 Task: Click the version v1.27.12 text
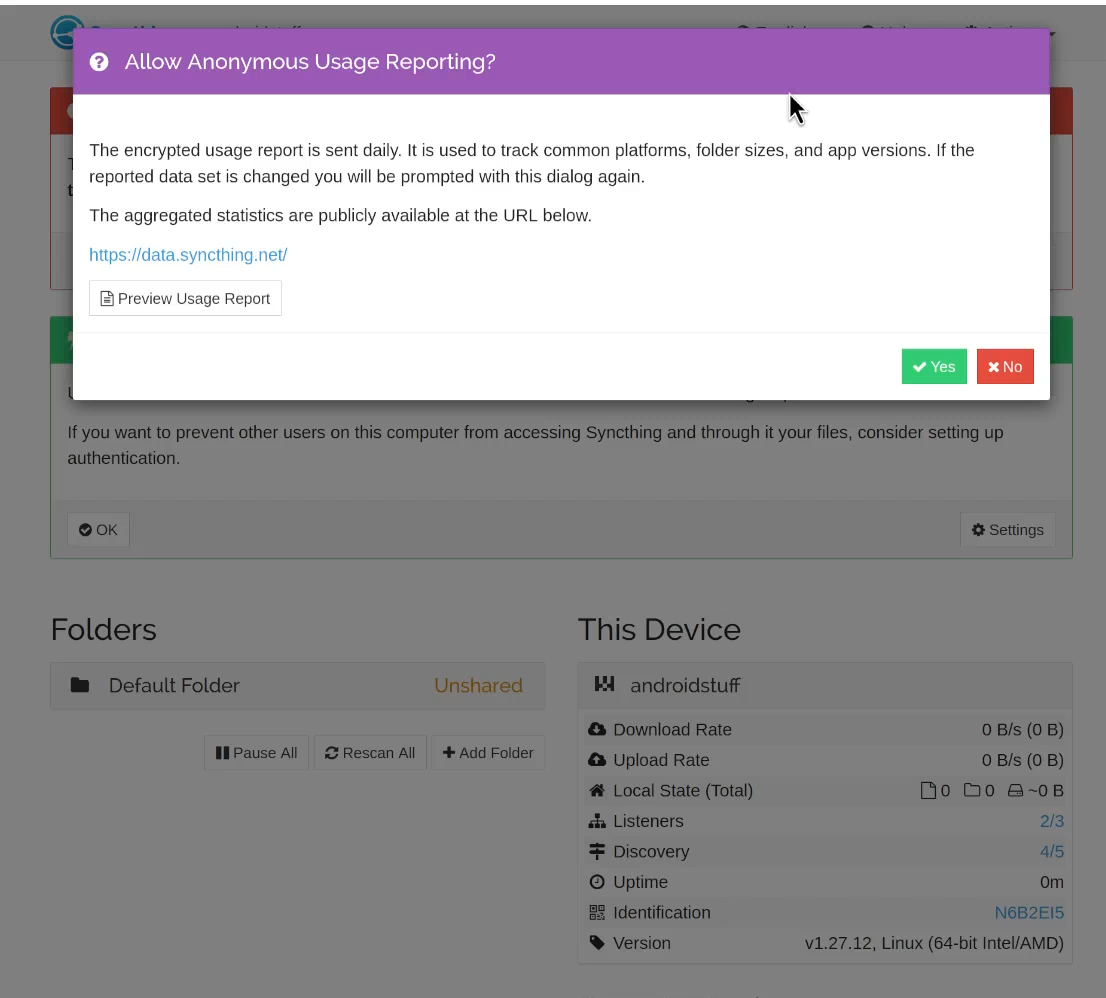(x=934, y=943)
